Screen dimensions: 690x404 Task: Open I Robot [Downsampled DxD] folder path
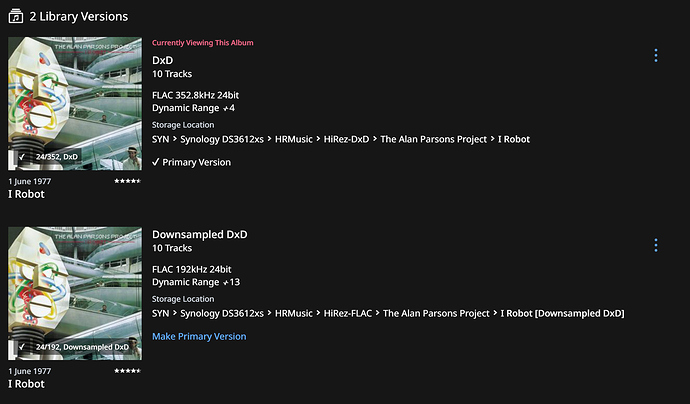[562, 313]
